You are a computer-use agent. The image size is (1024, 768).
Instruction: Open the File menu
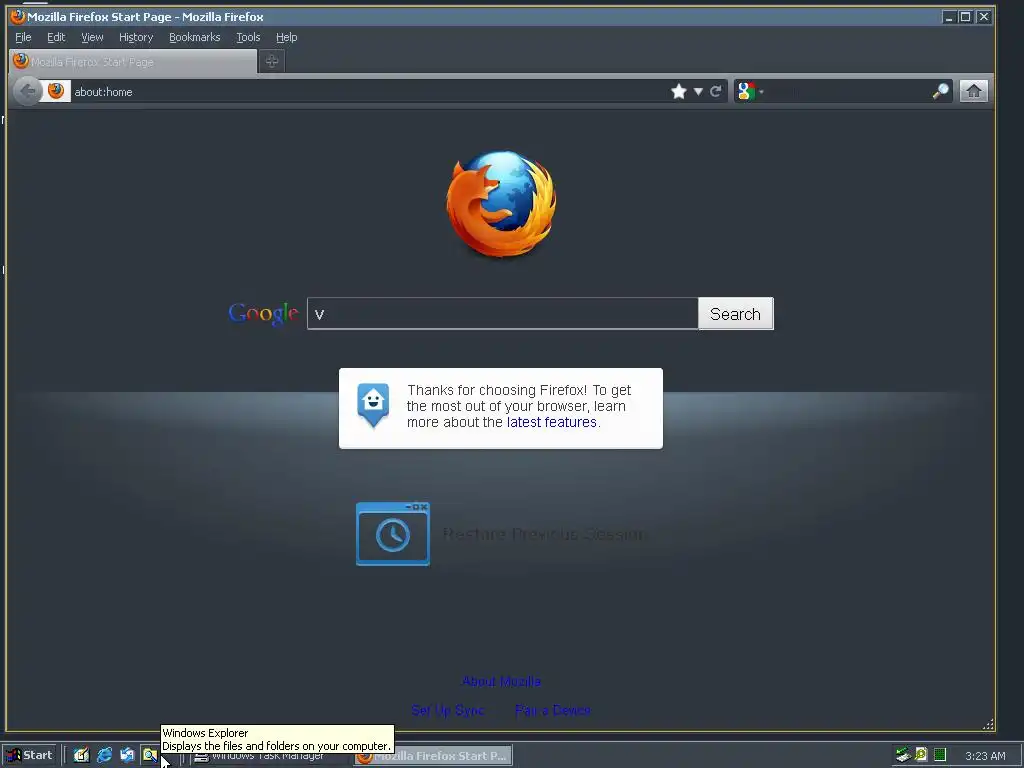click(x=23, y=37)
